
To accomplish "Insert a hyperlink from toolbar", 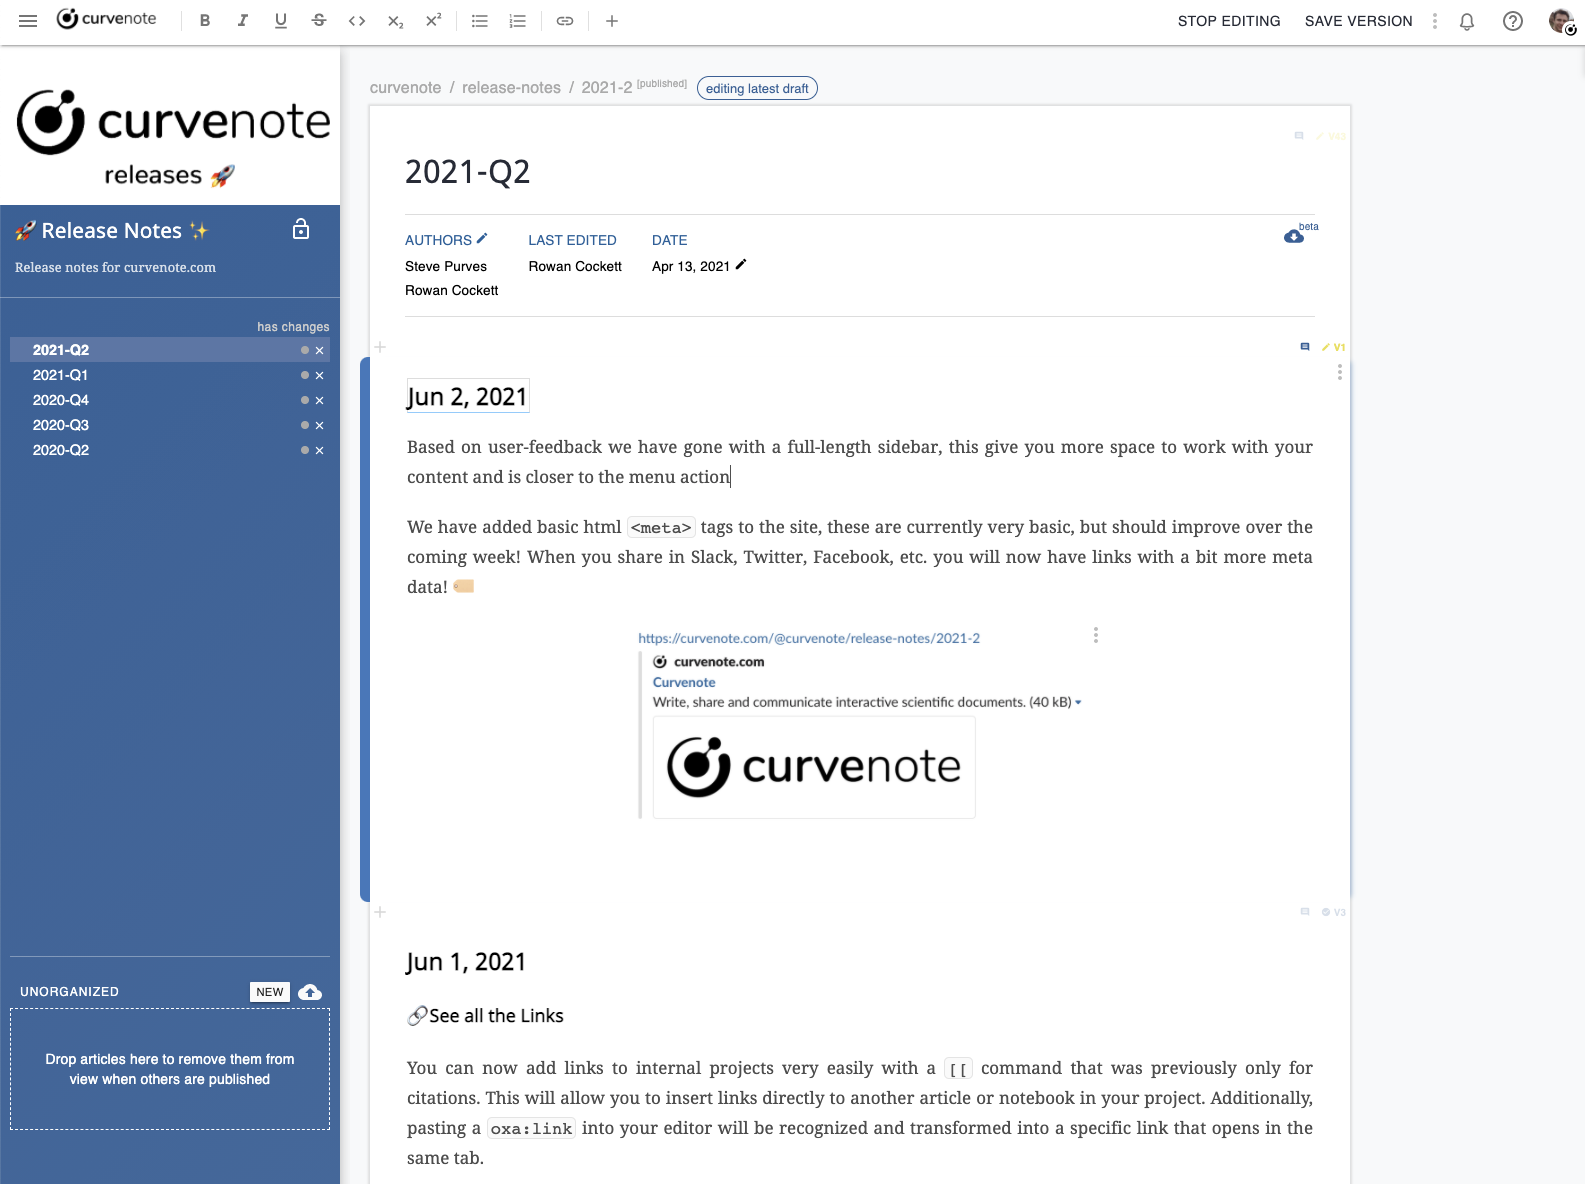I will click(565, 21).
